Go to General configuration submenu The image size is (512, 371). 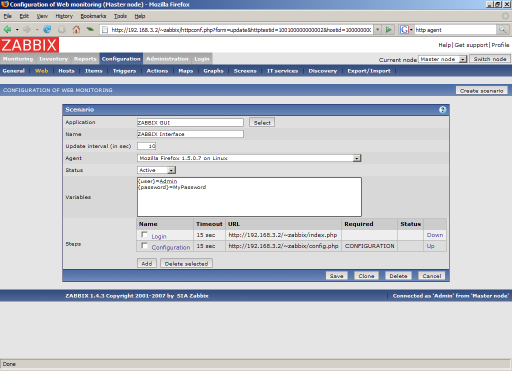(x=14, y=71)
